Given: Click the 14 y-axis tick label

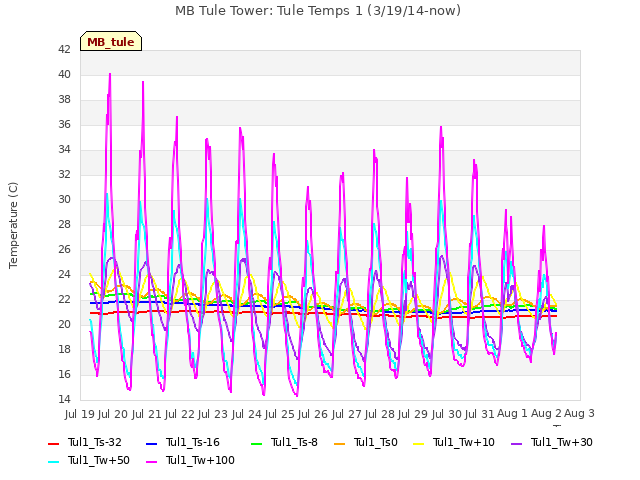Looking at the screenshot, I should (x=64, y=399).
